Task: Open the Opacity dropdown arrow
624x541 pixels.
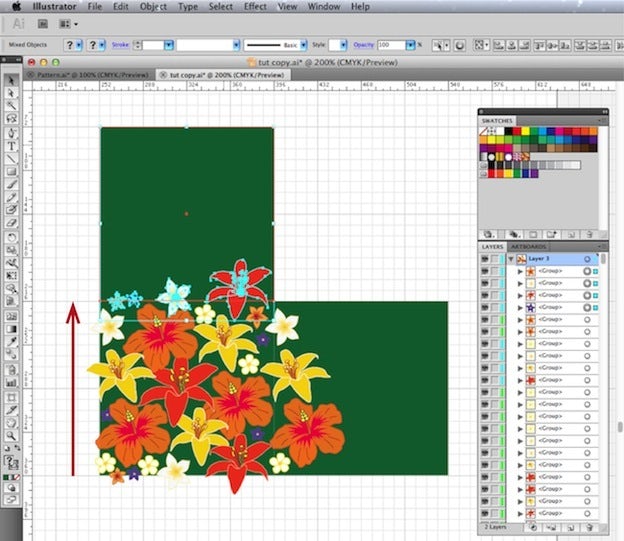Action: [410, 45]
